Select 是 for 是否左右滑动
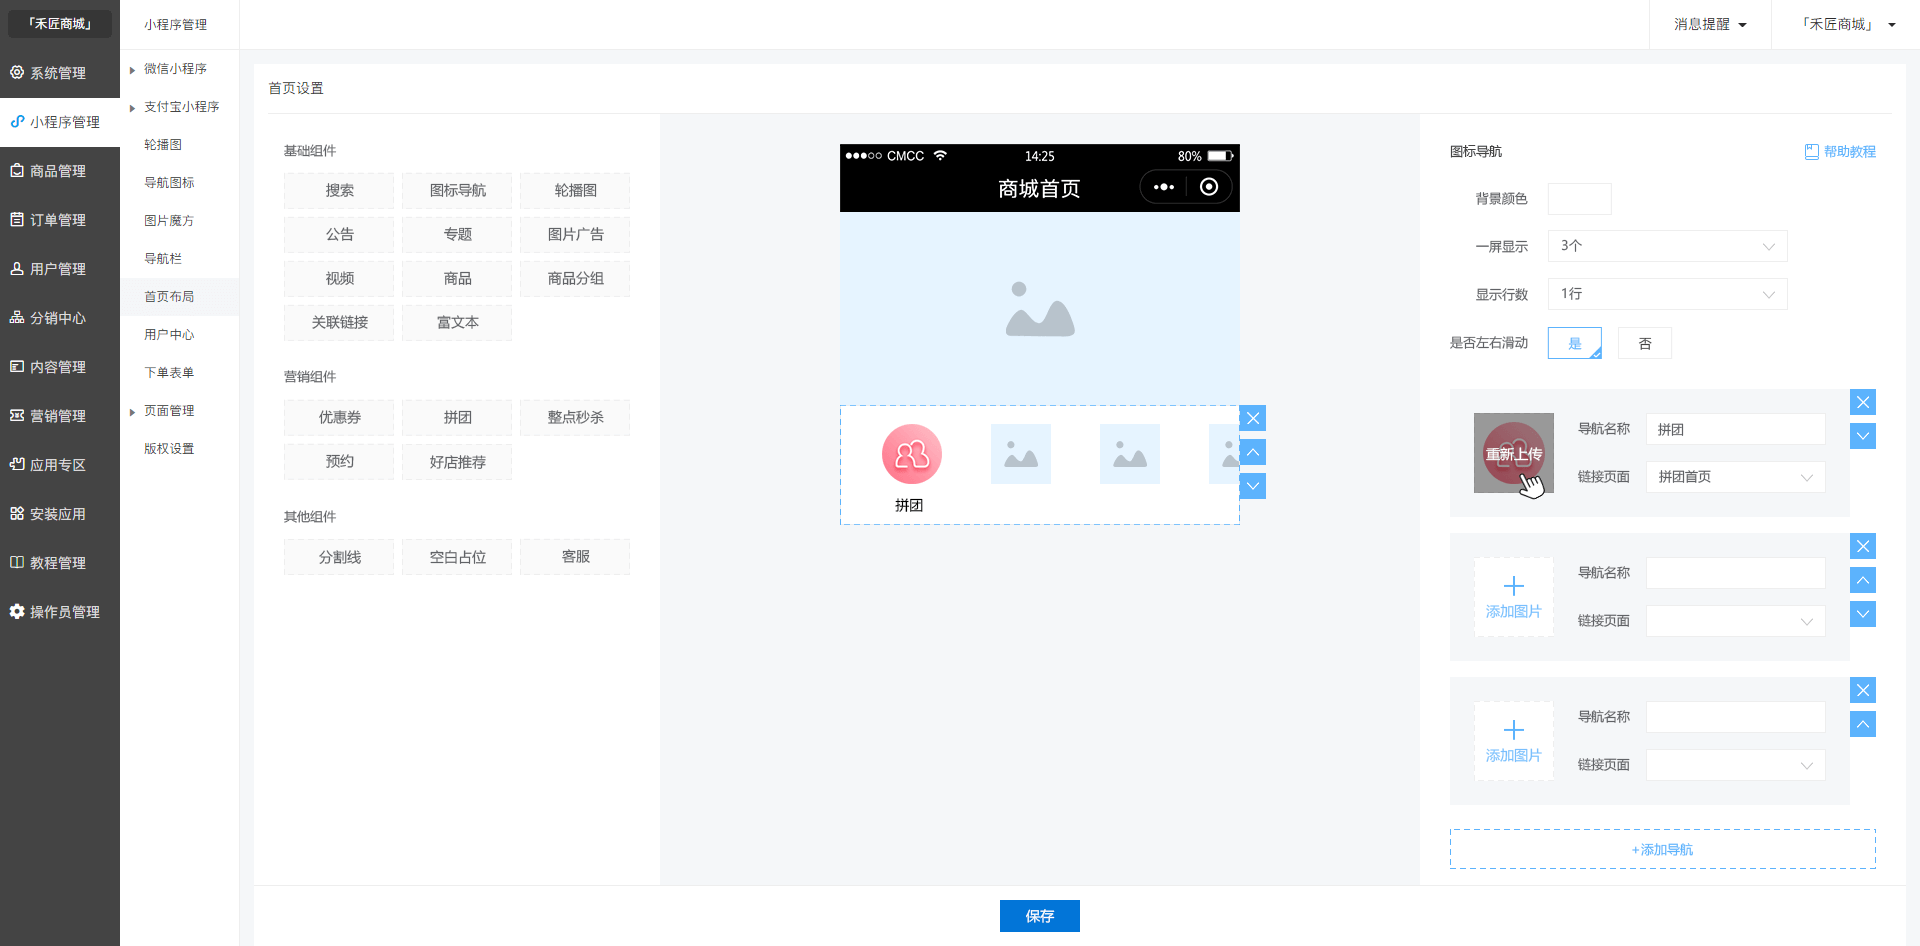Screen dimensions: 1920x946 coord(1574,343)
